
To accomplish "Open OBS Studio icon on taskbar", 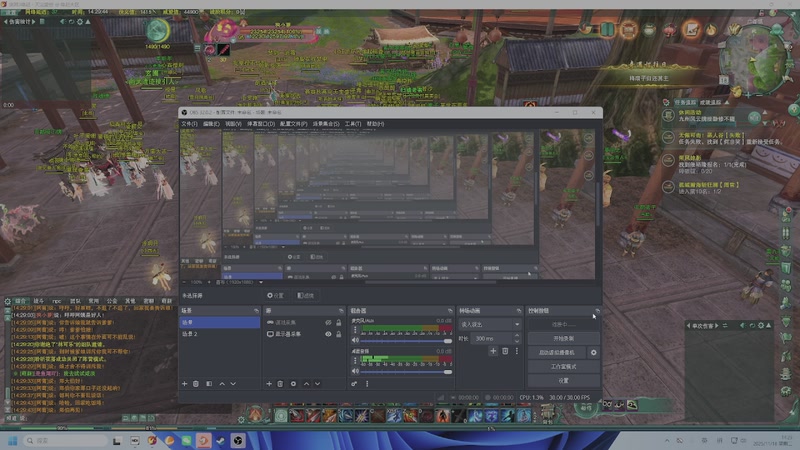I will point(238,440).
